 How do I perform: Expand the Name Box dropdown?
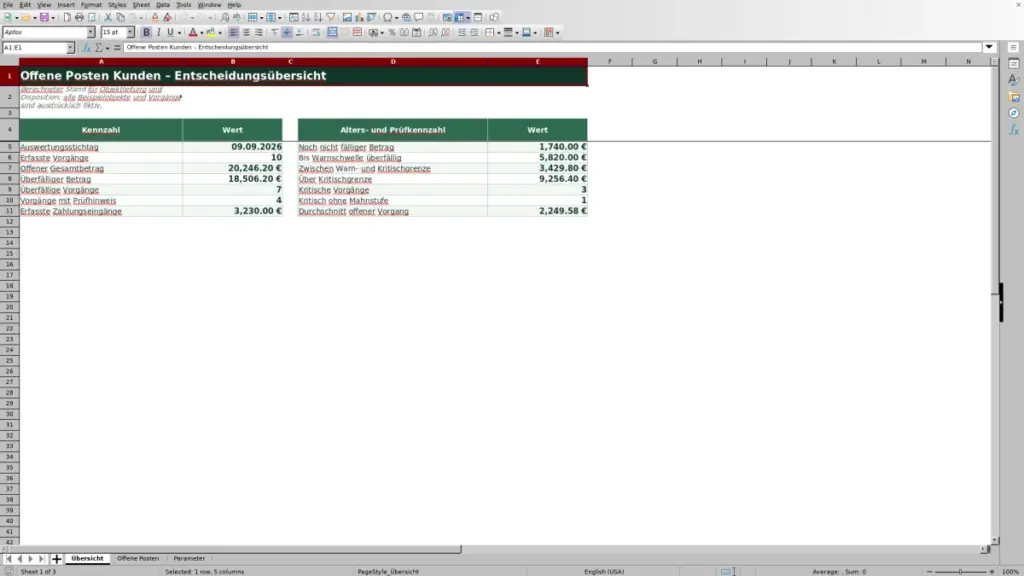(70, 48)
